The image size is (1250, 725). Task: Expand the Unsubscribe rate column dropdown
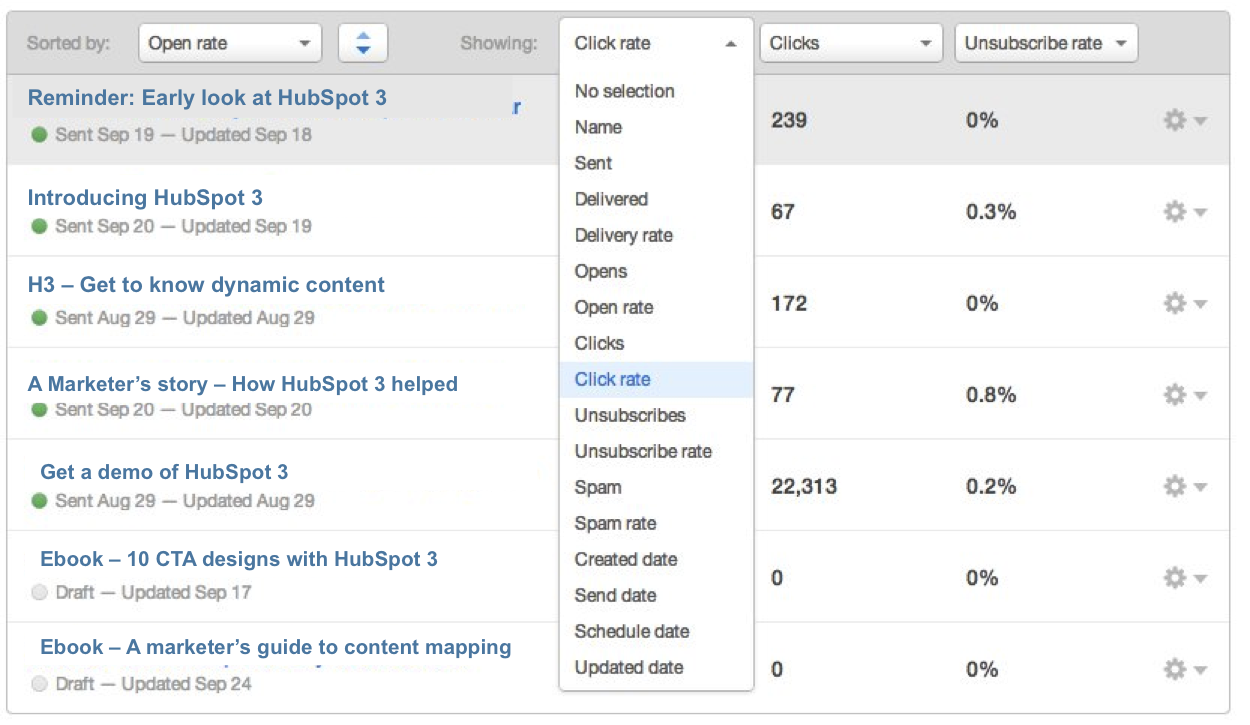tap(1045, 43)
